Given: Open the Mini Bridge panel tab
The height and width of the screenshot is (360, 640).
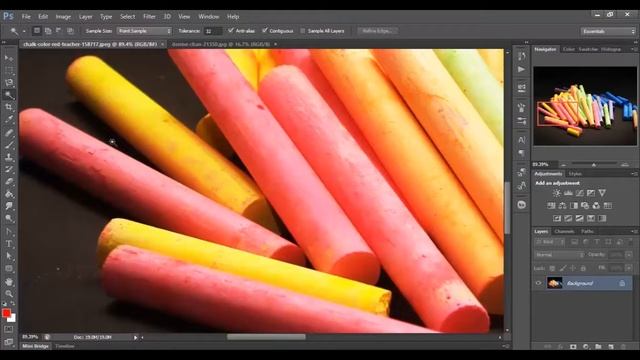Looking at the screenshot, I should [x=36, y=346].
